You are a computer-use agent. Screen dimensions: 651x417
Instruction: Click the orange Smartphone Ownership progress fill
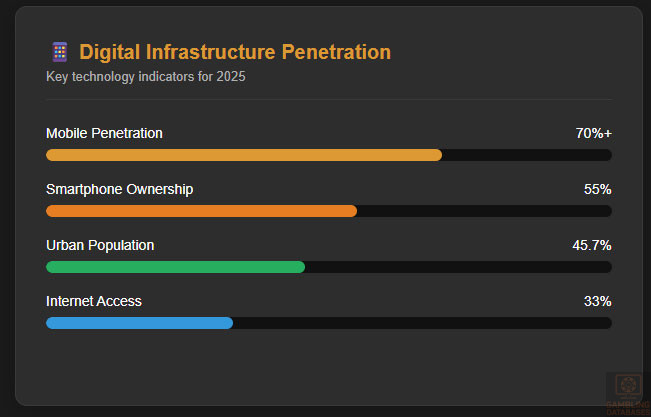(201, 211)
